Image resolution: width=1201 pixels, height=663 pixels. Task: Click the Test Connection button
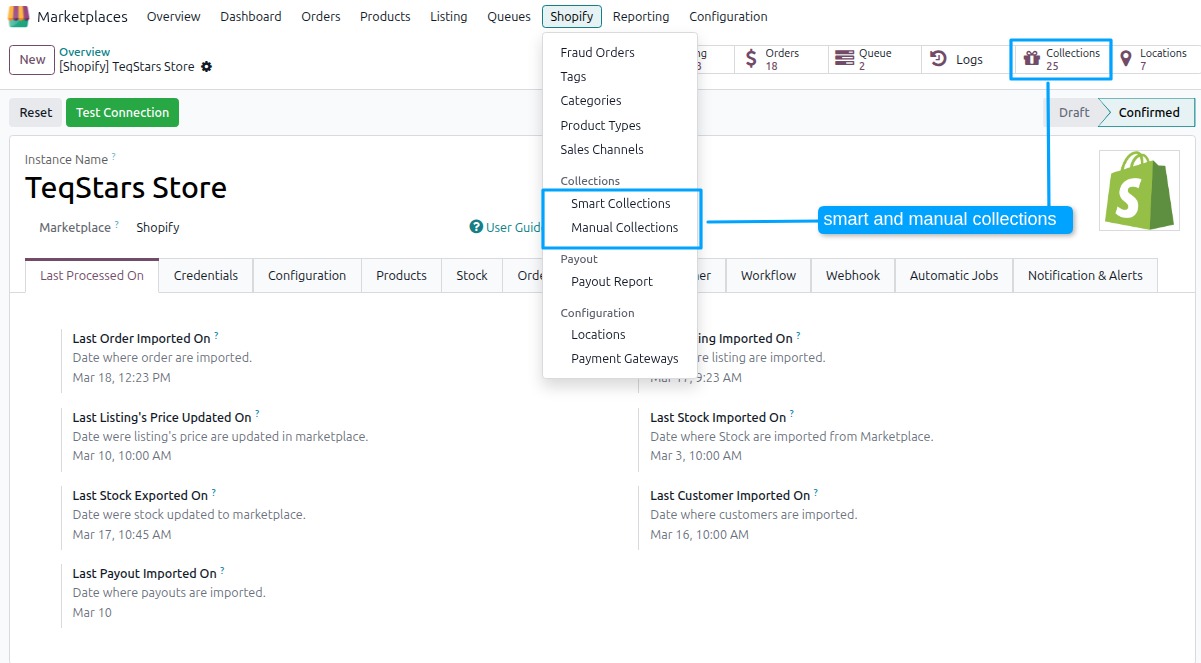coord(122,112)
